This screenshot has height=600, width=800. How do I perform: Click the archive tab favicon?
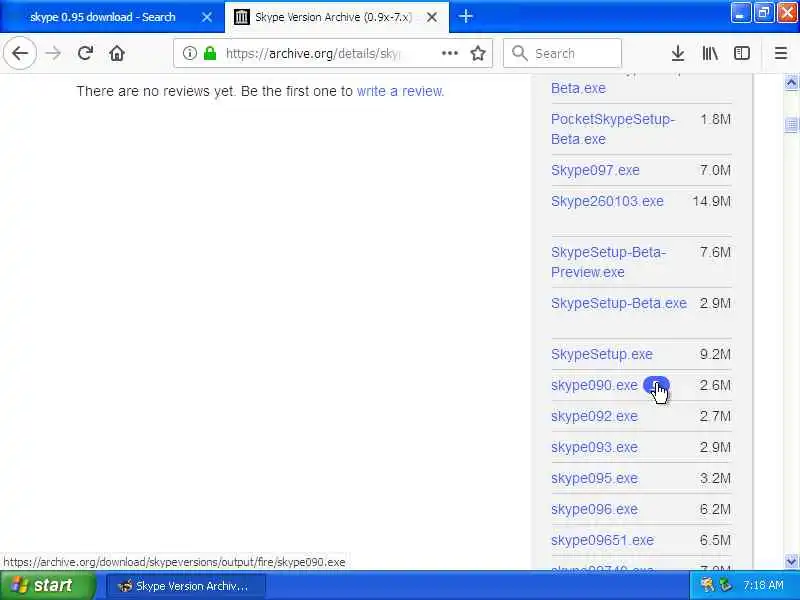pyautogui.click(x=241, y=17)
